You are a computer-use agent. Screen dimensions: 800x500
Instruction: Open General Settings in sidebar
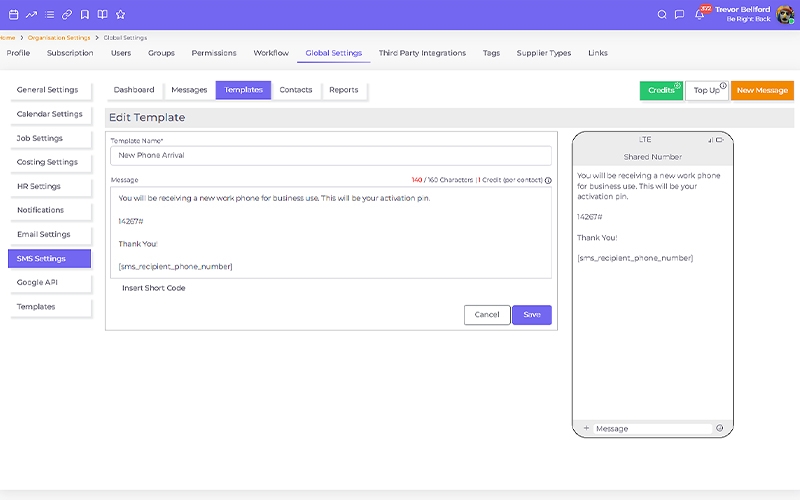pos(50,90)
